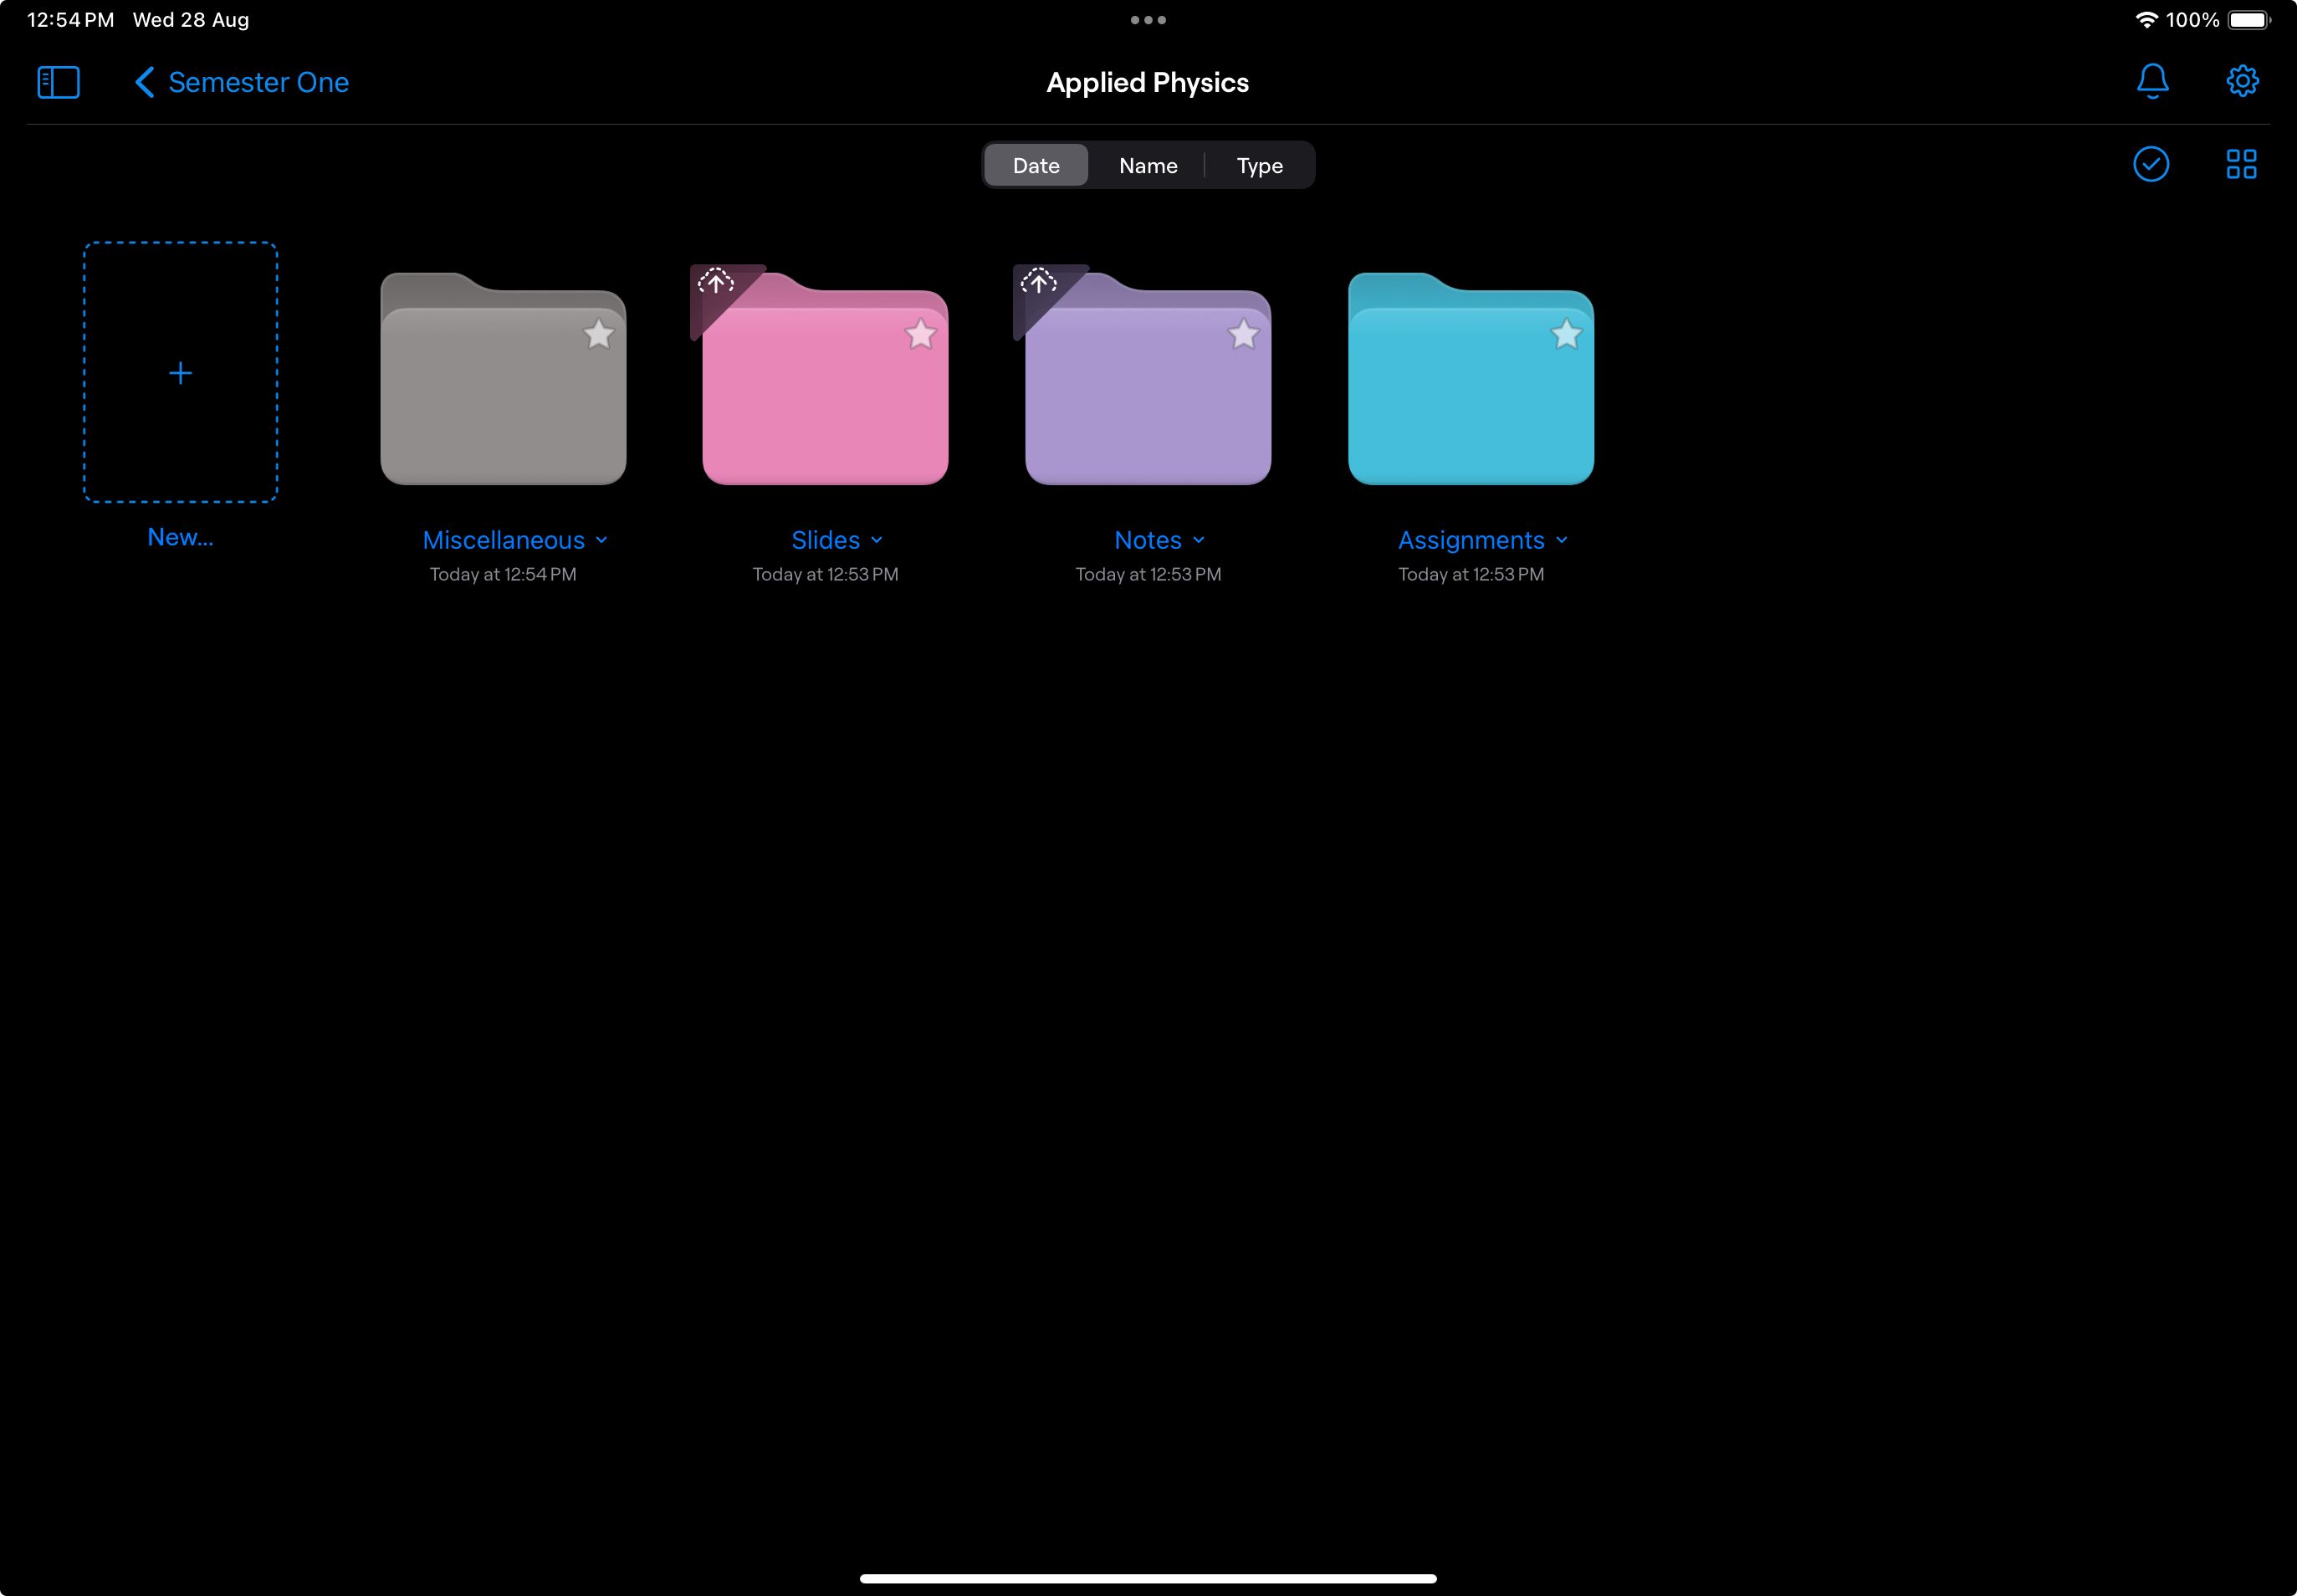
Task: Select the checkmark selection icon
Action: coord(2149,162)
